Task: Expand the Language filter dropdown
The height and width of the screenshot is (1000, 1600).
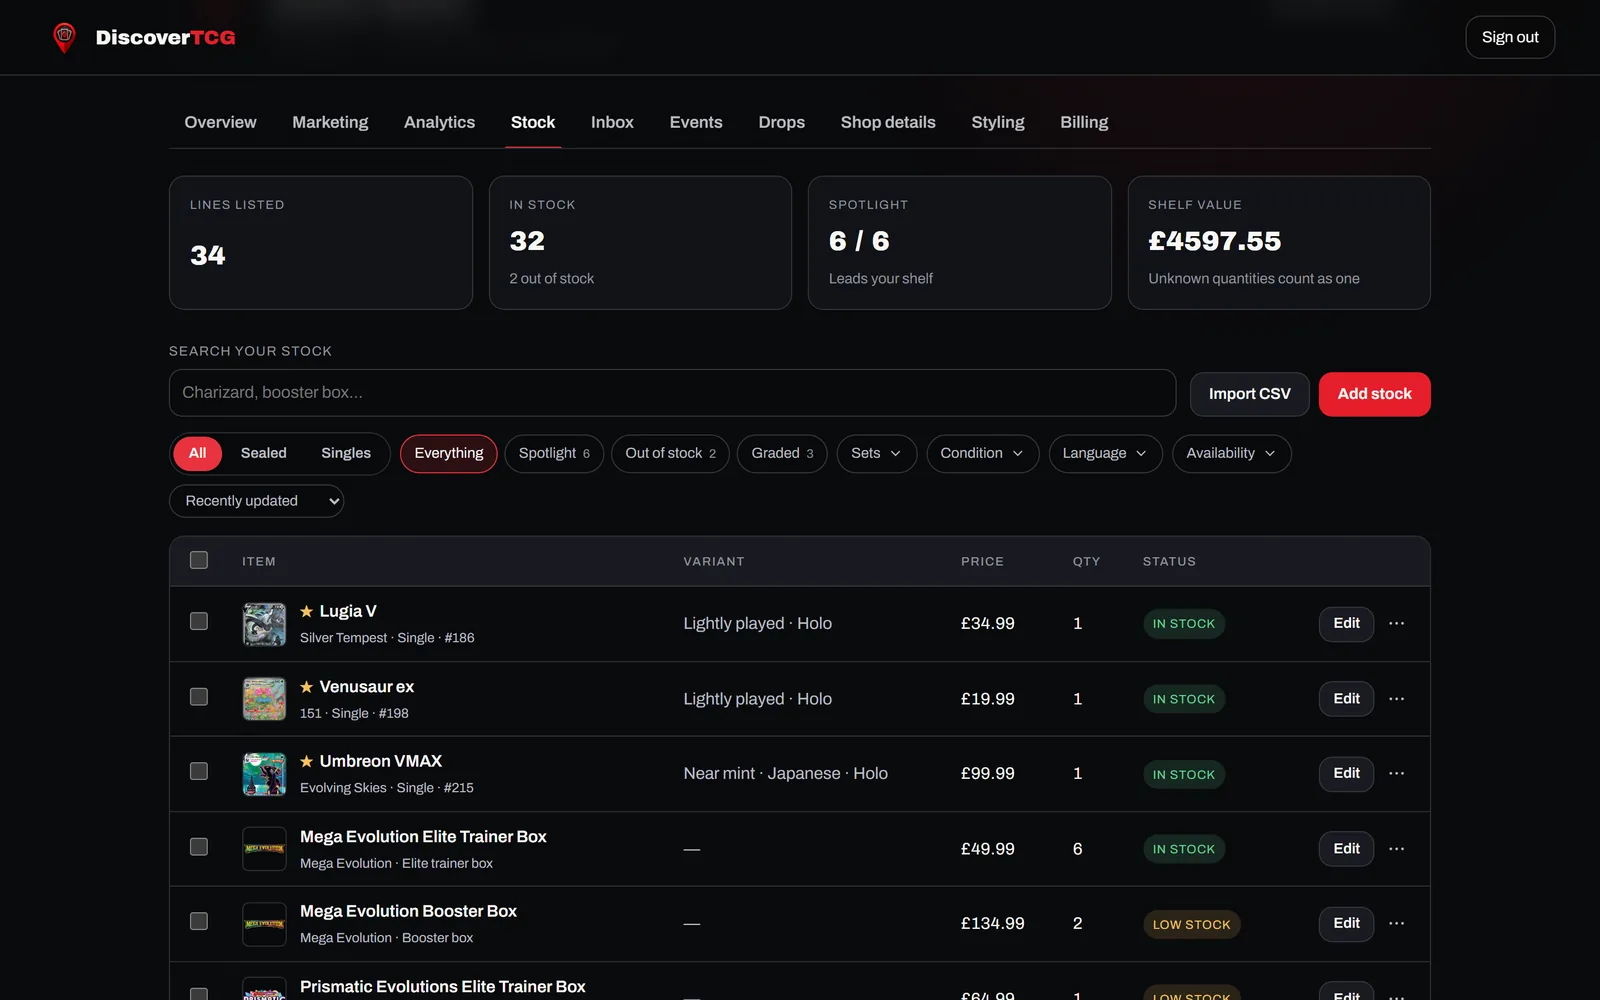Action: 1105,453
